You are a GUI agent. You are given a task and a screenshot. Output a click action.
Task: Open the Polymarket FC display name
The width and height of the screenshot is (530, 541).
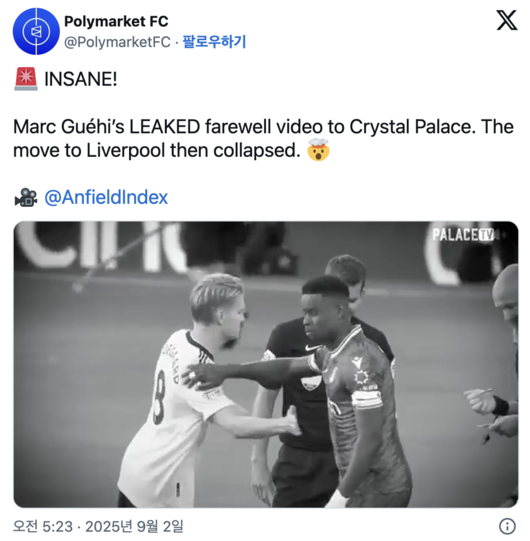pos(116,21)
